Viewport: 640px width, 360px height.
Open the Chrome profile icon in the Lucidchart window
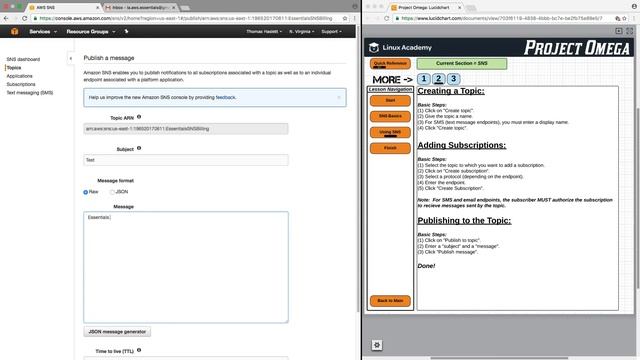[x=634, y=7]
